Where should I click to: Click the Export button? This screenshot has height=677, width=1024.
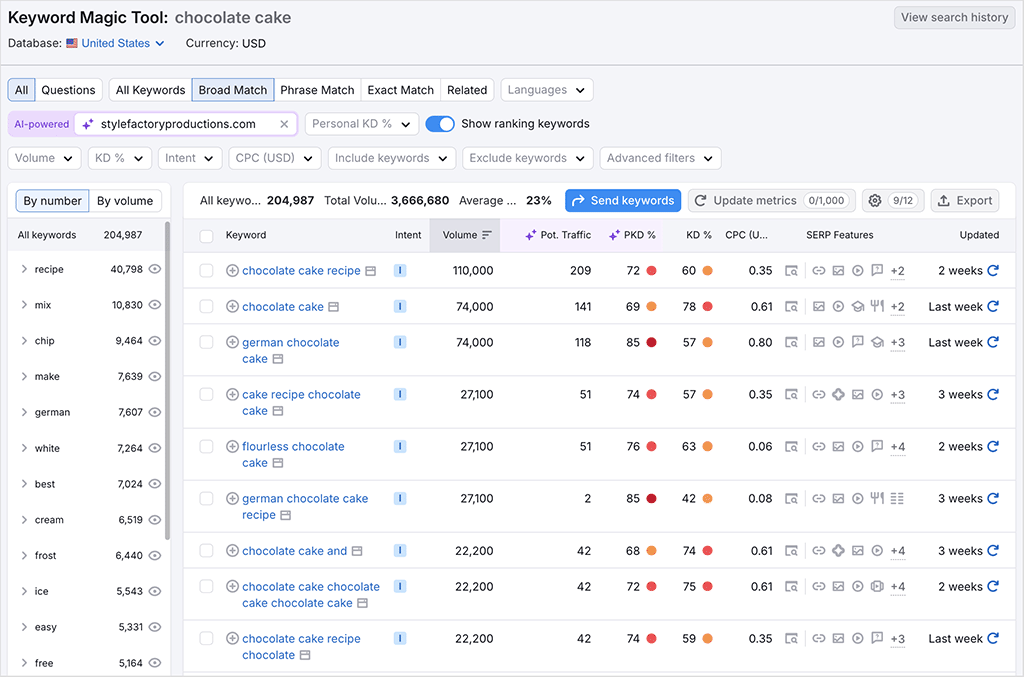coord(965,200)
